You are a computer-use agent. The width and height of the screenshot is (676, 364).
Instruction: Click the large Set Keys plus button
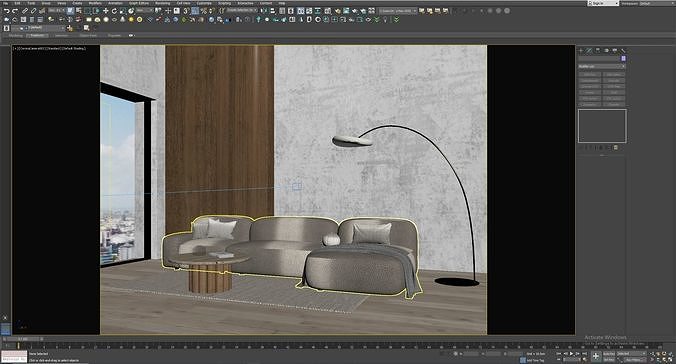coord(595,356)
